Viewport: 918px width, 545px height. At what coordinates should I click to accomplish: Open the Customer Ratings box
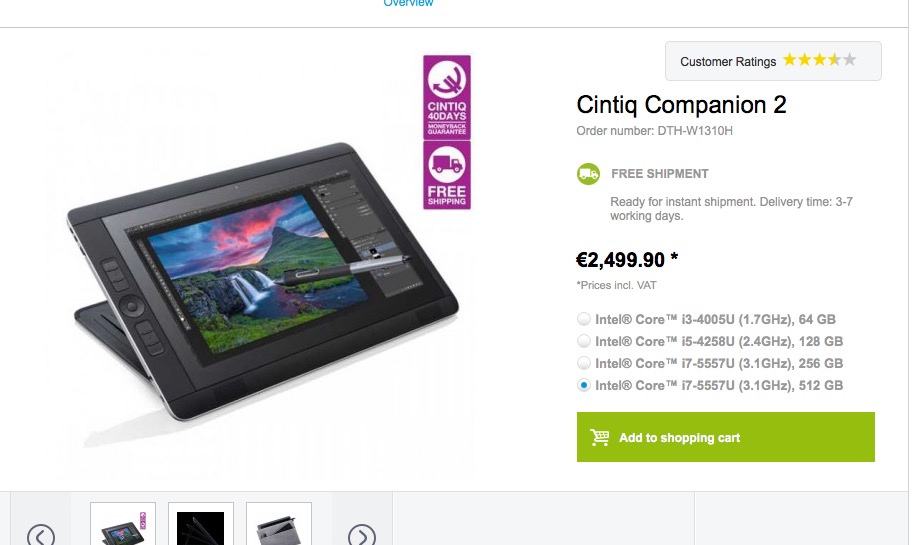pyautogui.click(x=773, y=61)
